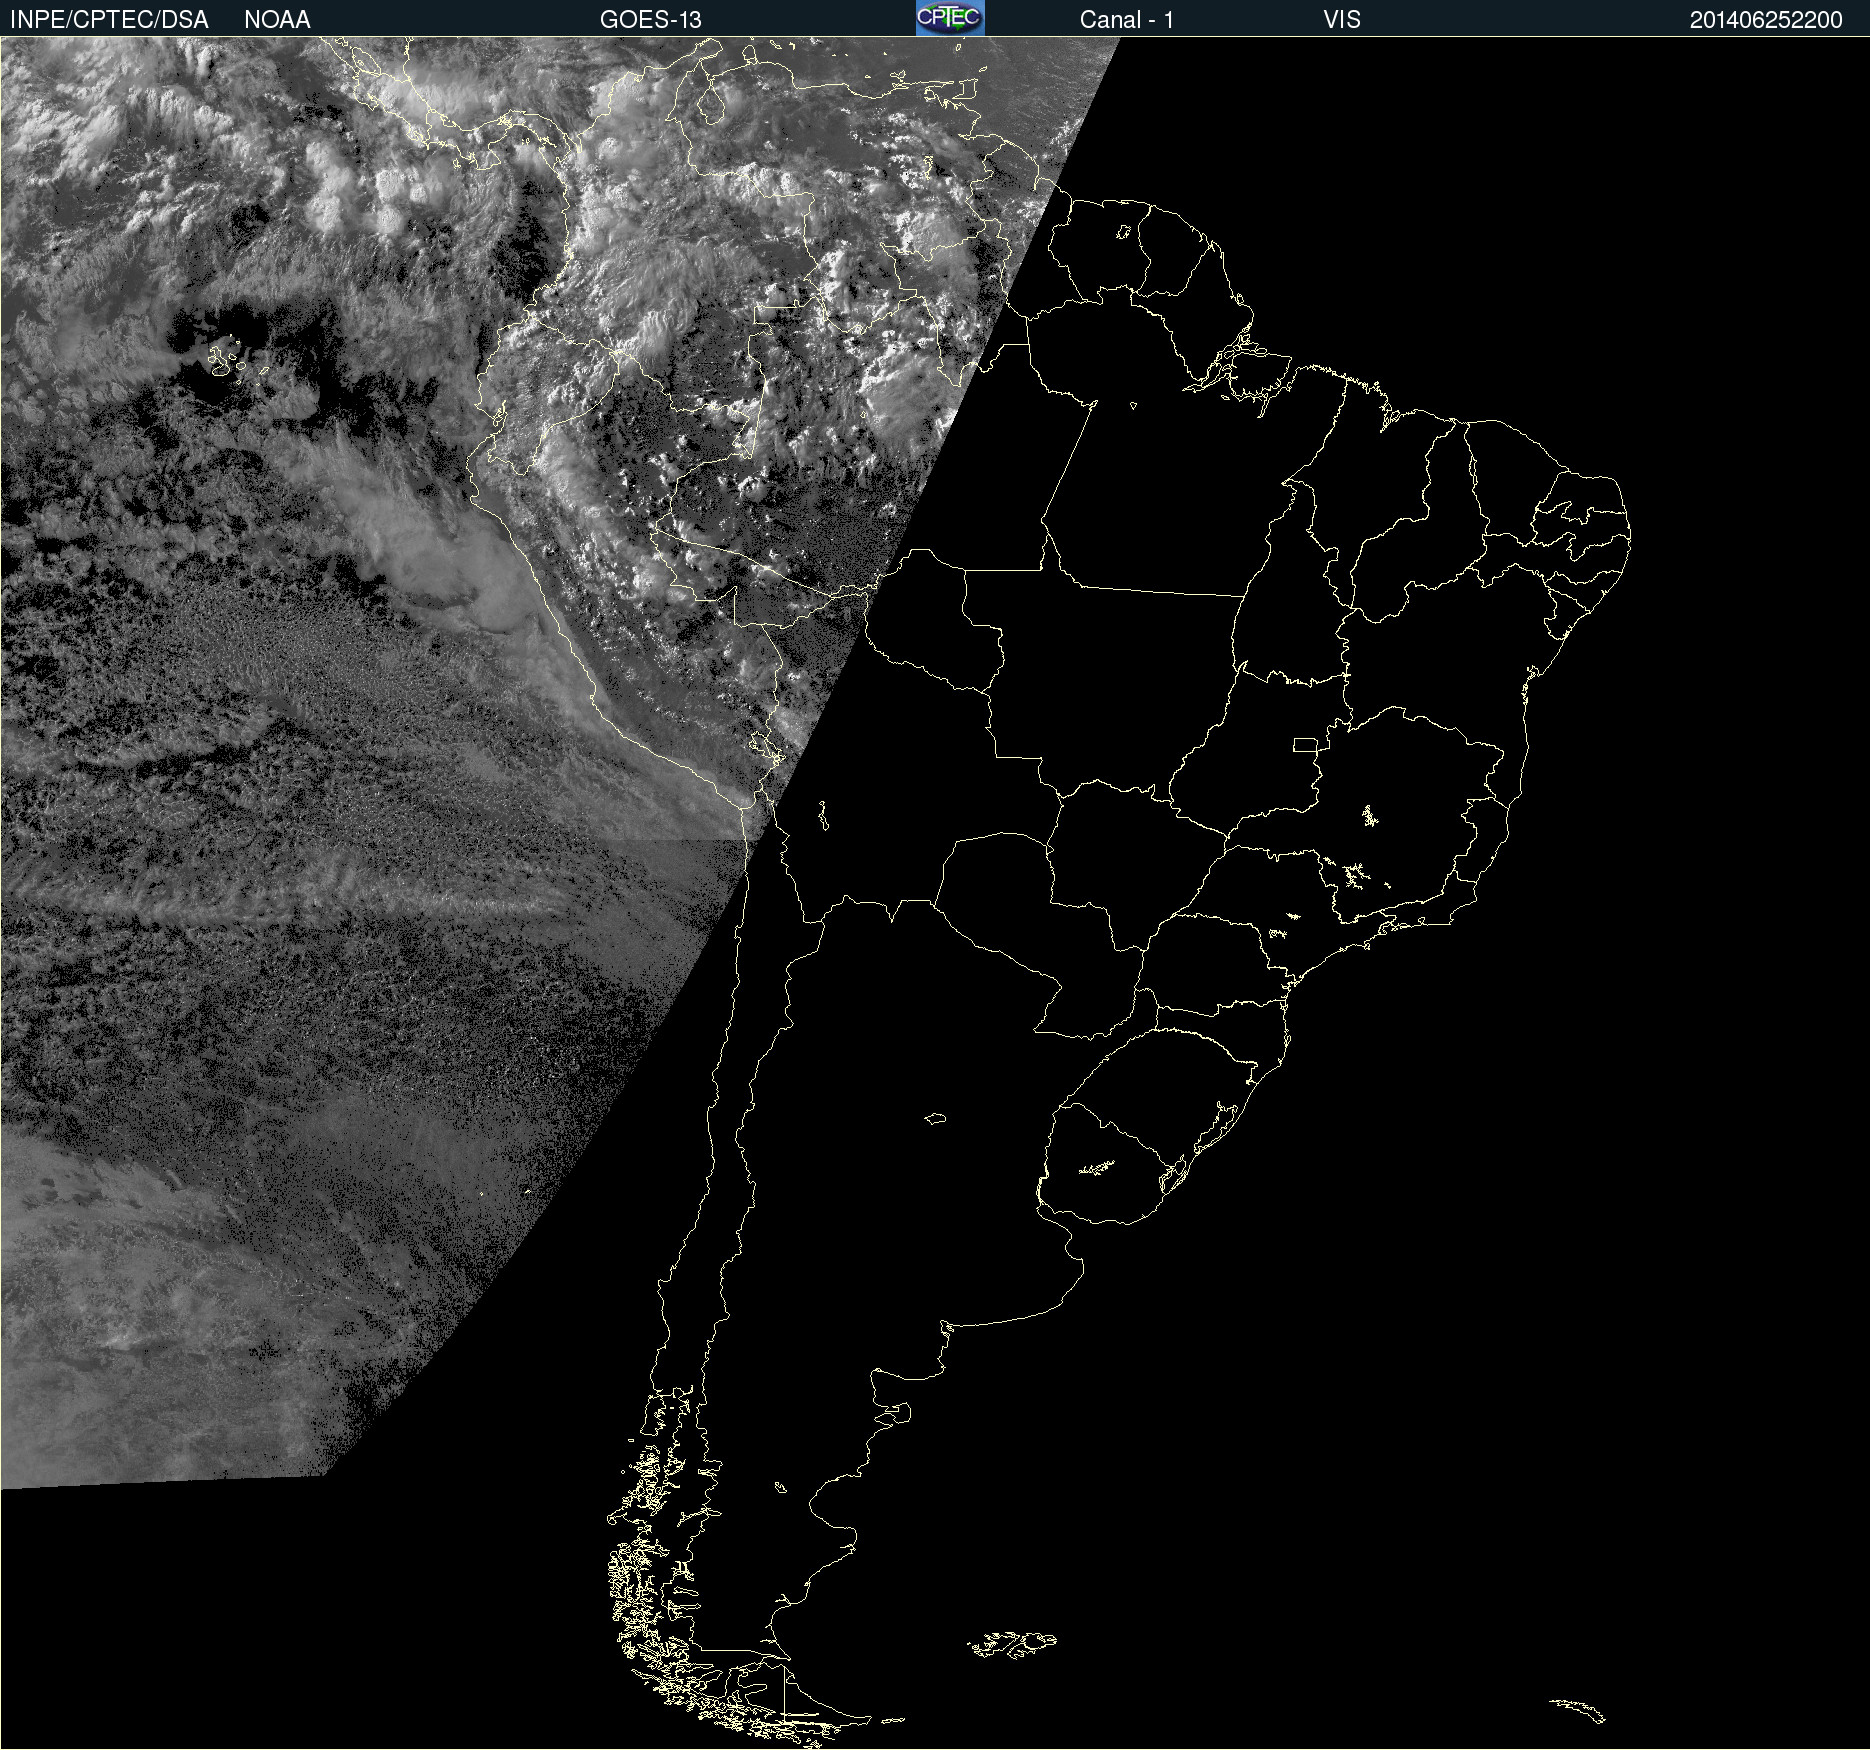Click the Canal - 1 channel label
The image size is (1870, 1750).
click(x=1127, y=19)
